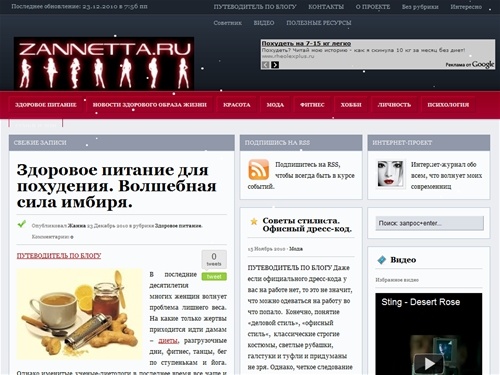Open the Советник menu link
The width and height of the screenshot is (500, 375).
pos(228,23)
